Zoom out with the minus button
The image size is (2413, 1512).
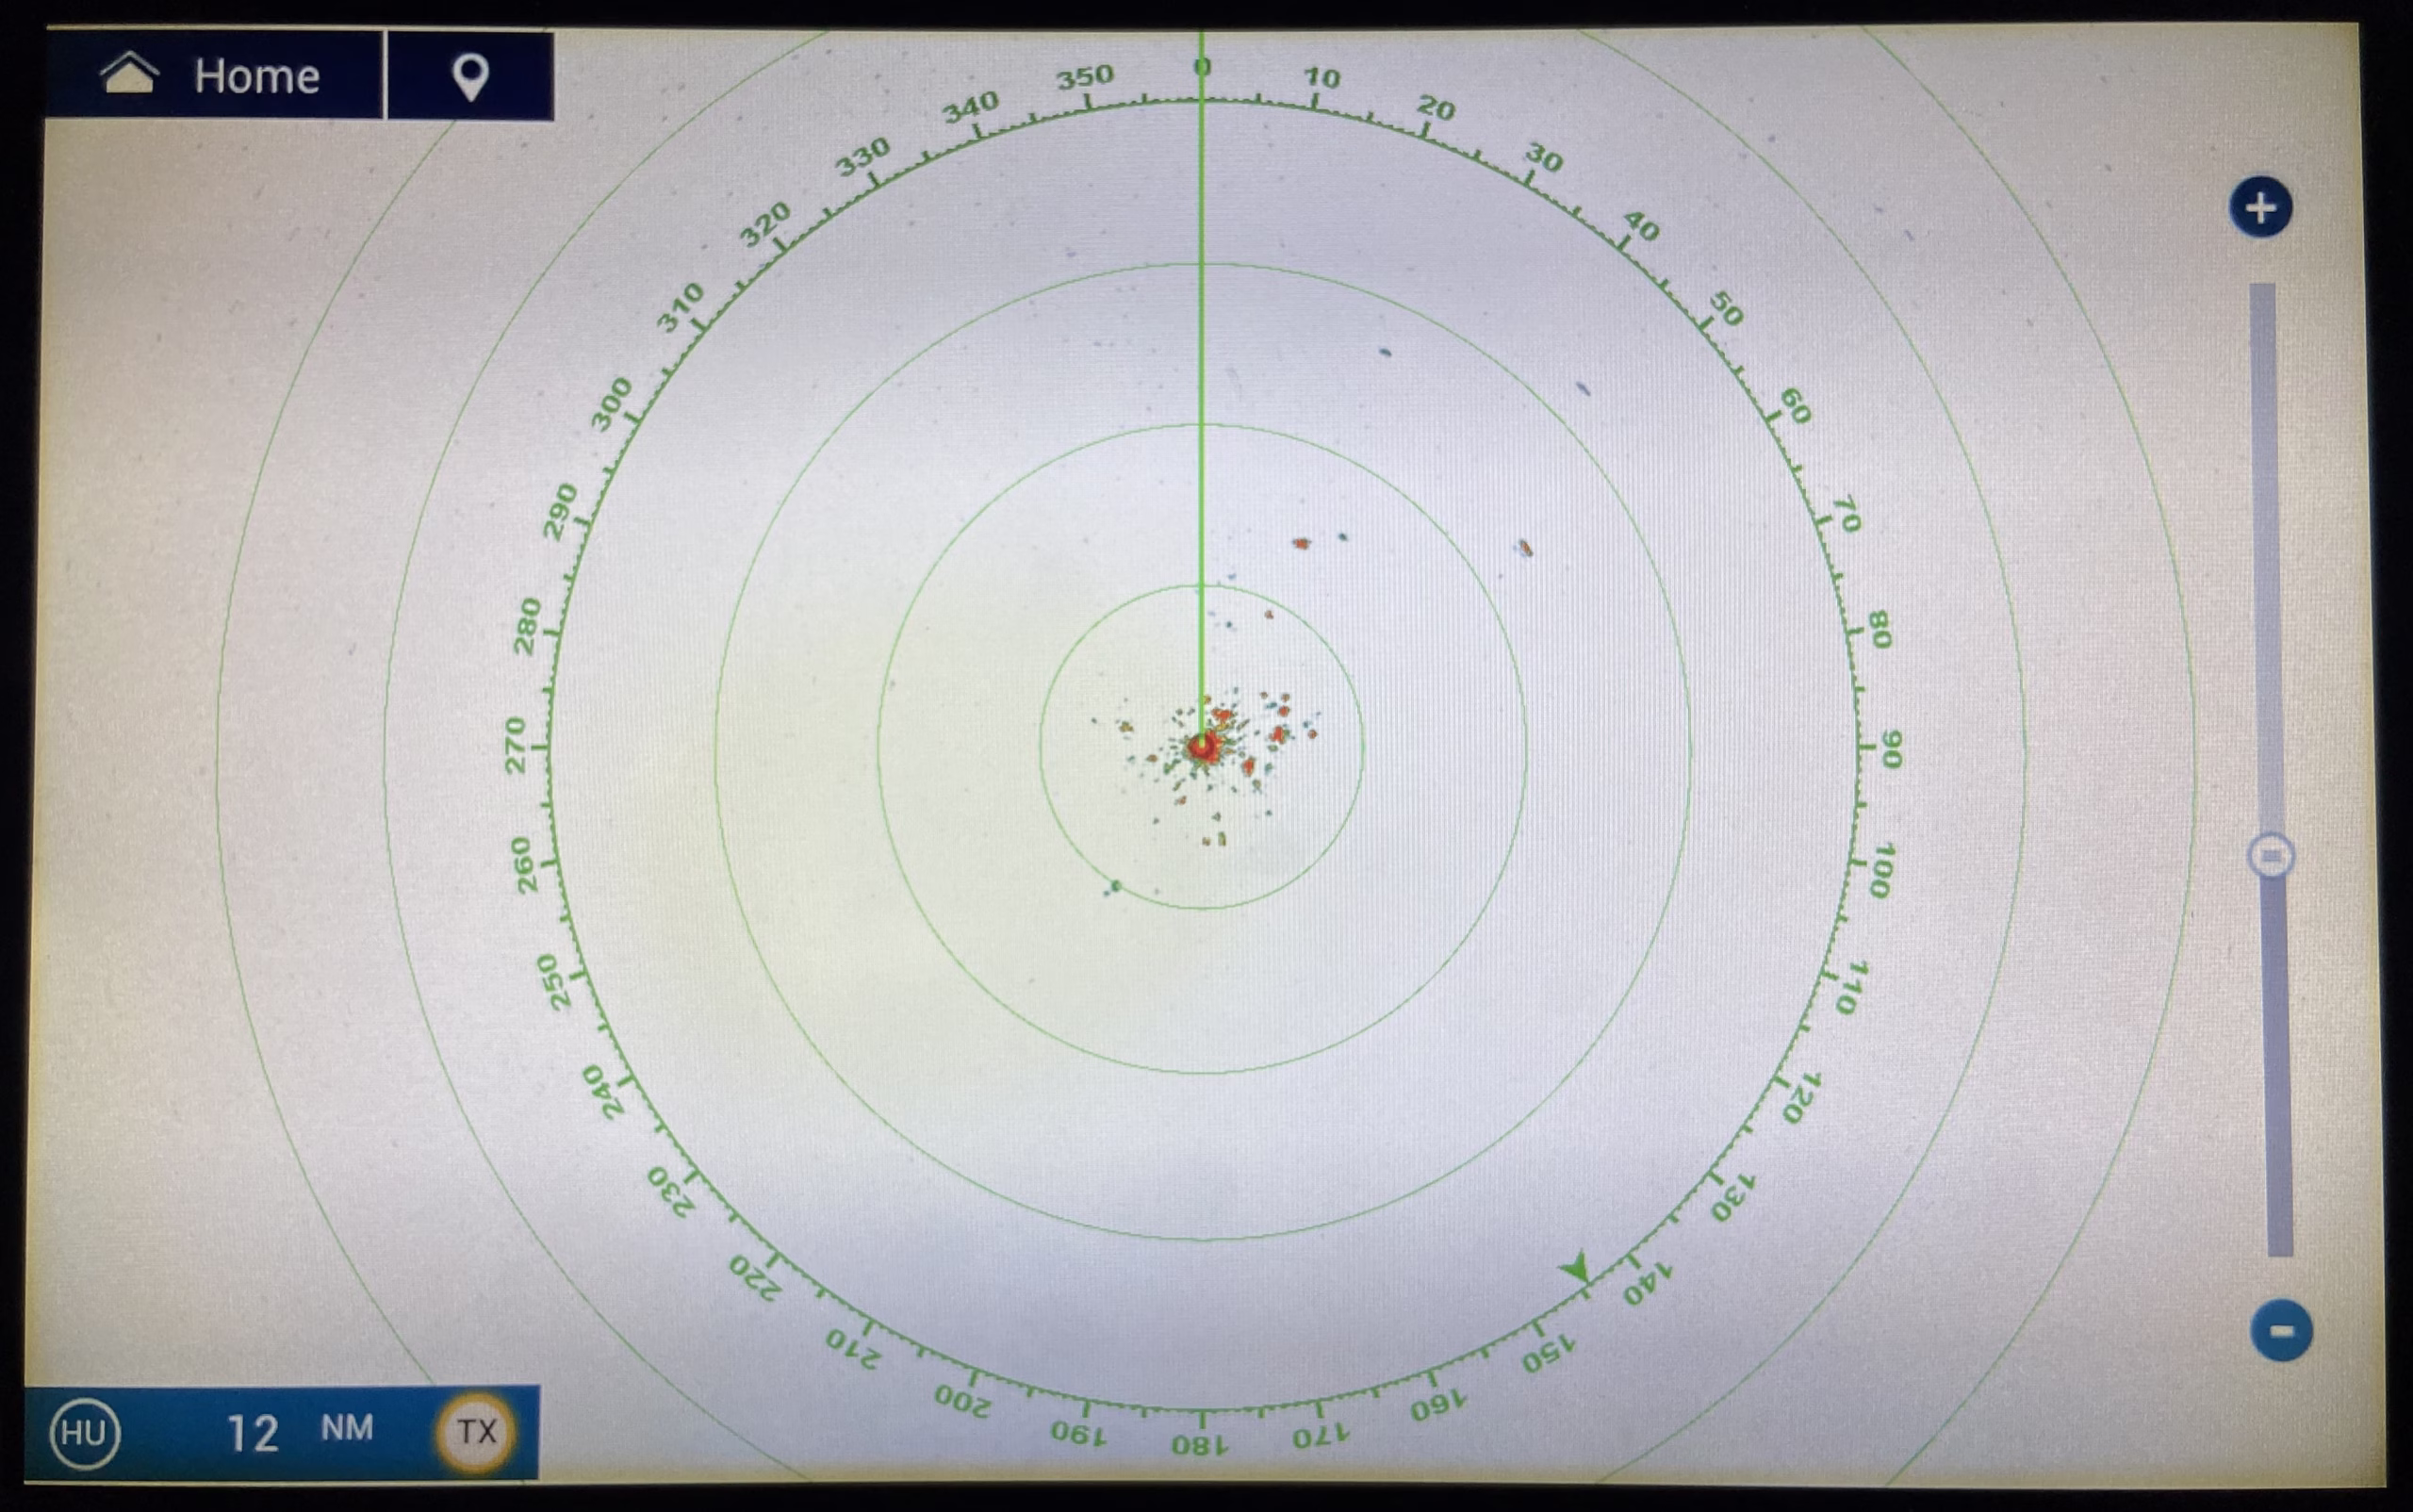tap(2281, 1331)
